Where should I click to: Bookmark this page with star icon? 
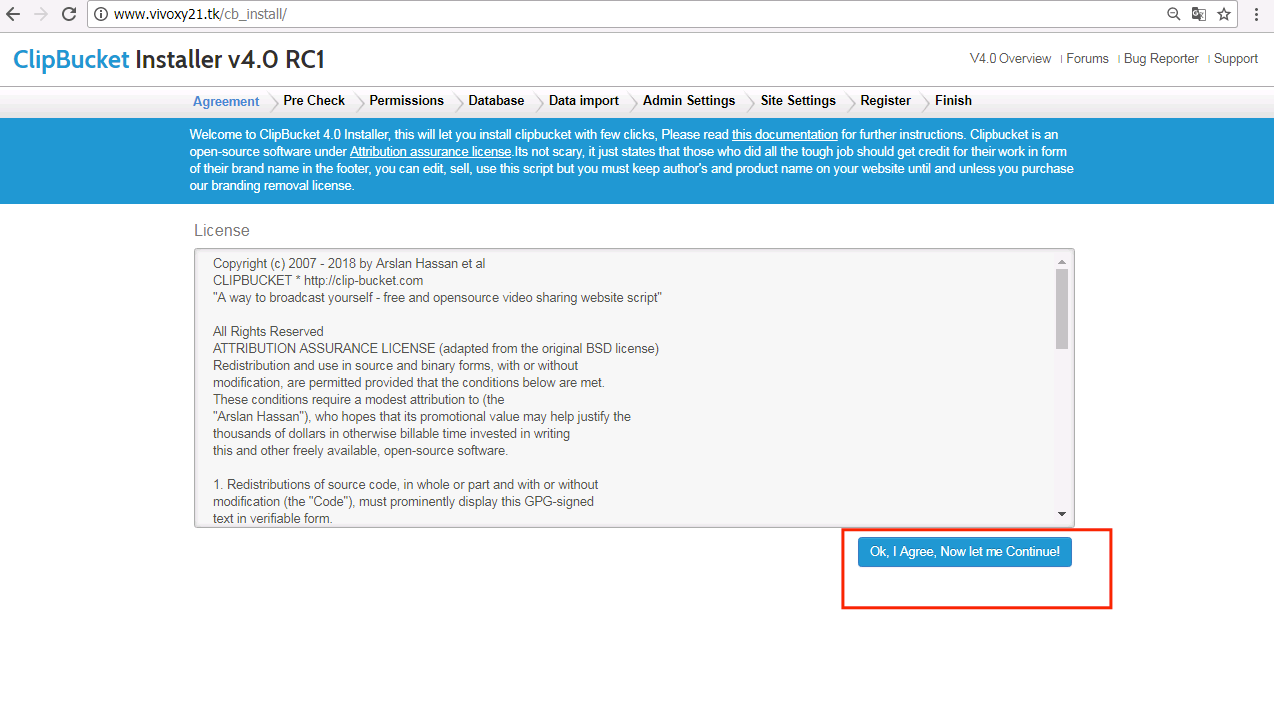[x=1224, y=15]
